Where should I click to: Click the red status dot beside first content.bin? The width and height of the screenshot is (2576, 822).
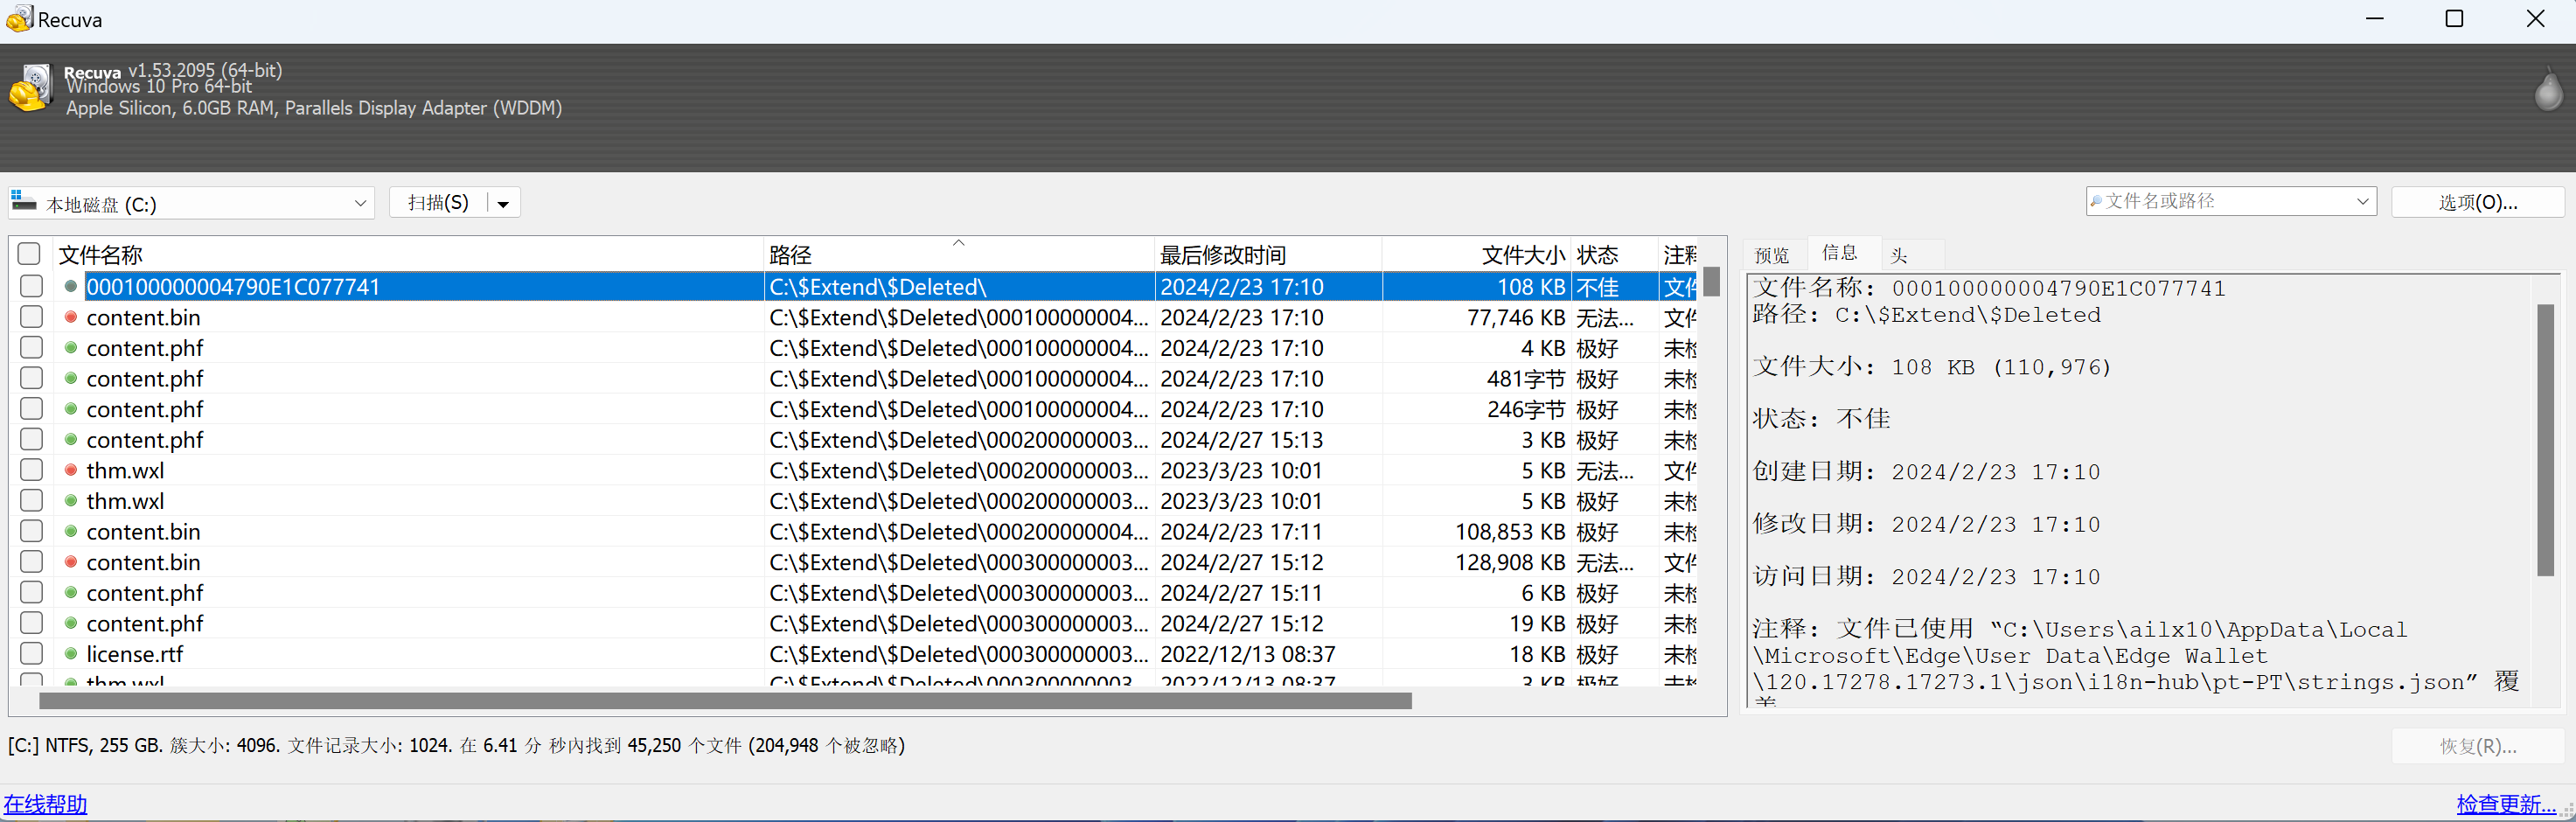(71, 317)
